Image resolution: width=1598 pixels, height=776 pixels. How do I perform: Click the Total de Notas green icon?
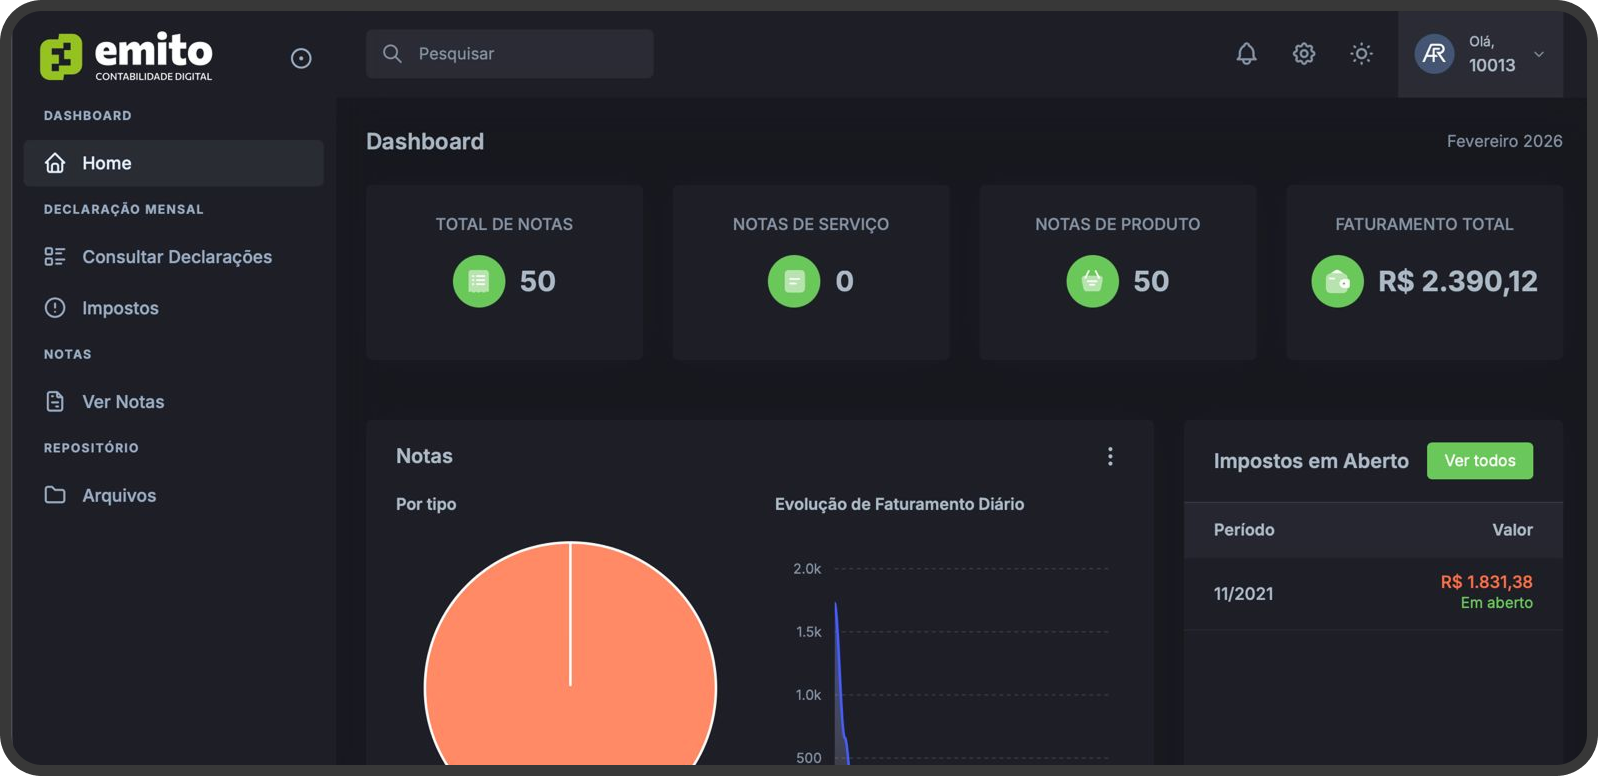pyautogui.click(x=479, y=282)
